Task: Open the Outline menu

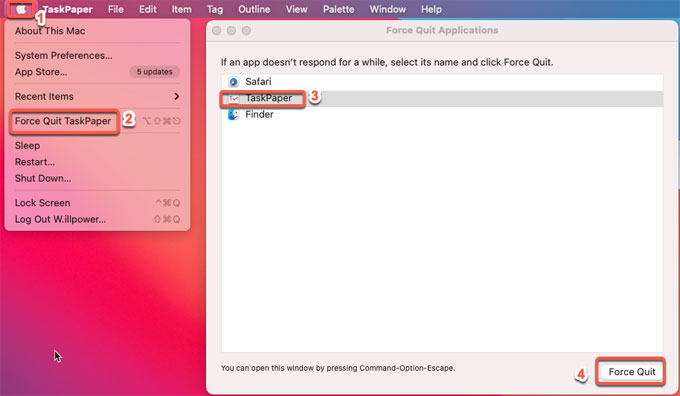Action: (254, 9)
